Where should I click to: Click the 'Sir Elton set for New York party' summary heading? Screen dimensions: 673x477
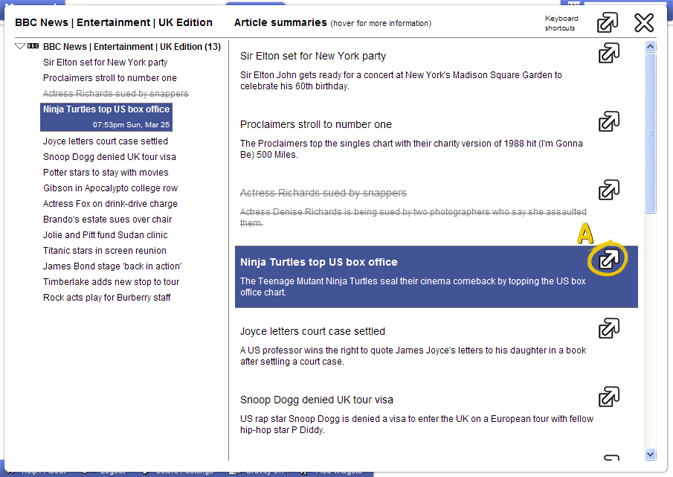[313, 56]
